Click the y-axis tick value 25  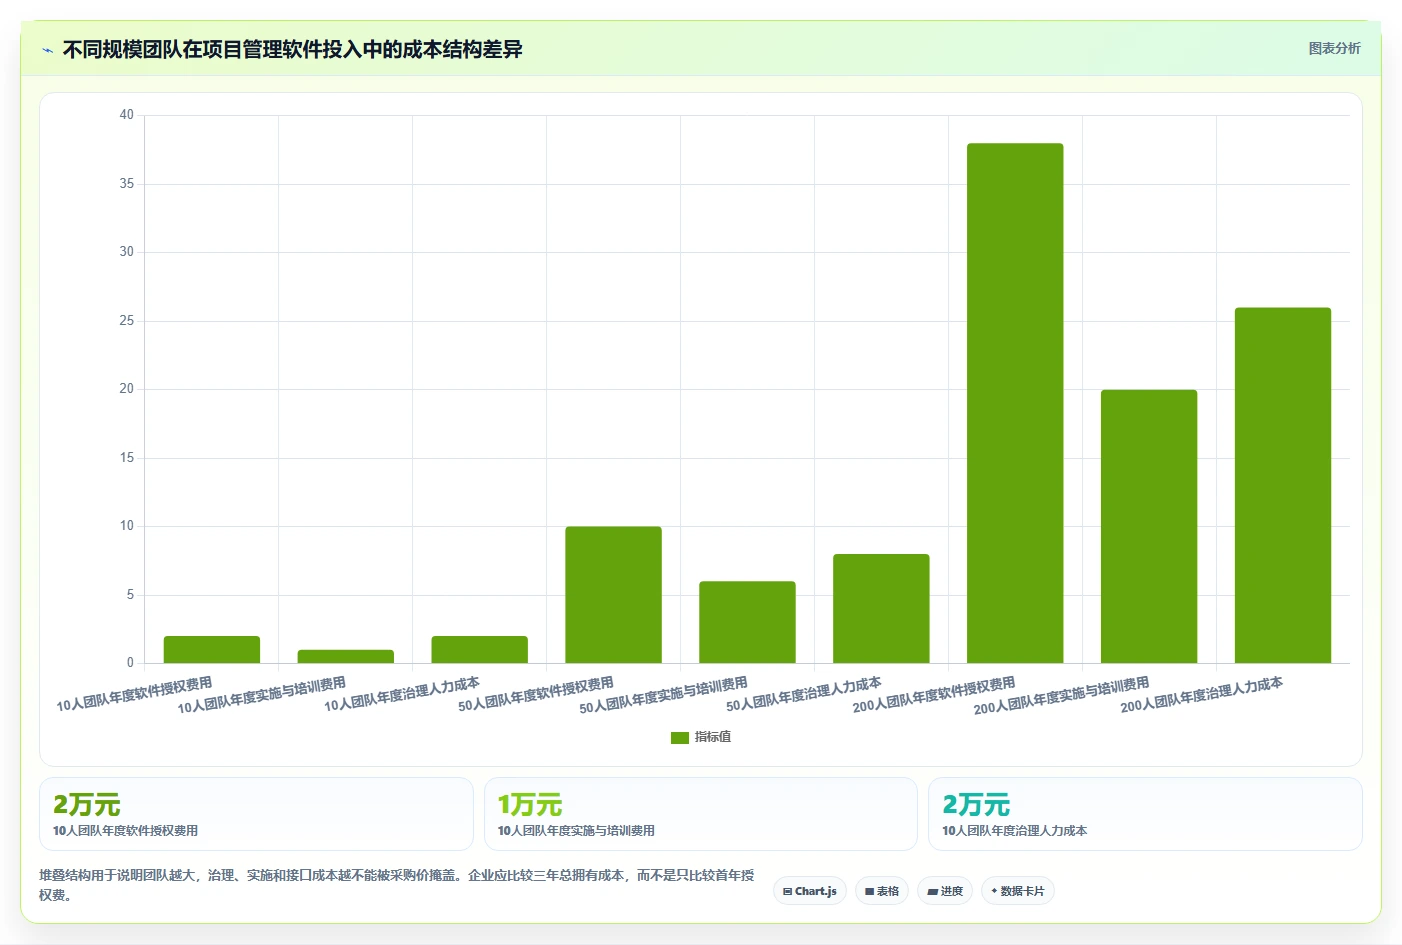point(126,321)
